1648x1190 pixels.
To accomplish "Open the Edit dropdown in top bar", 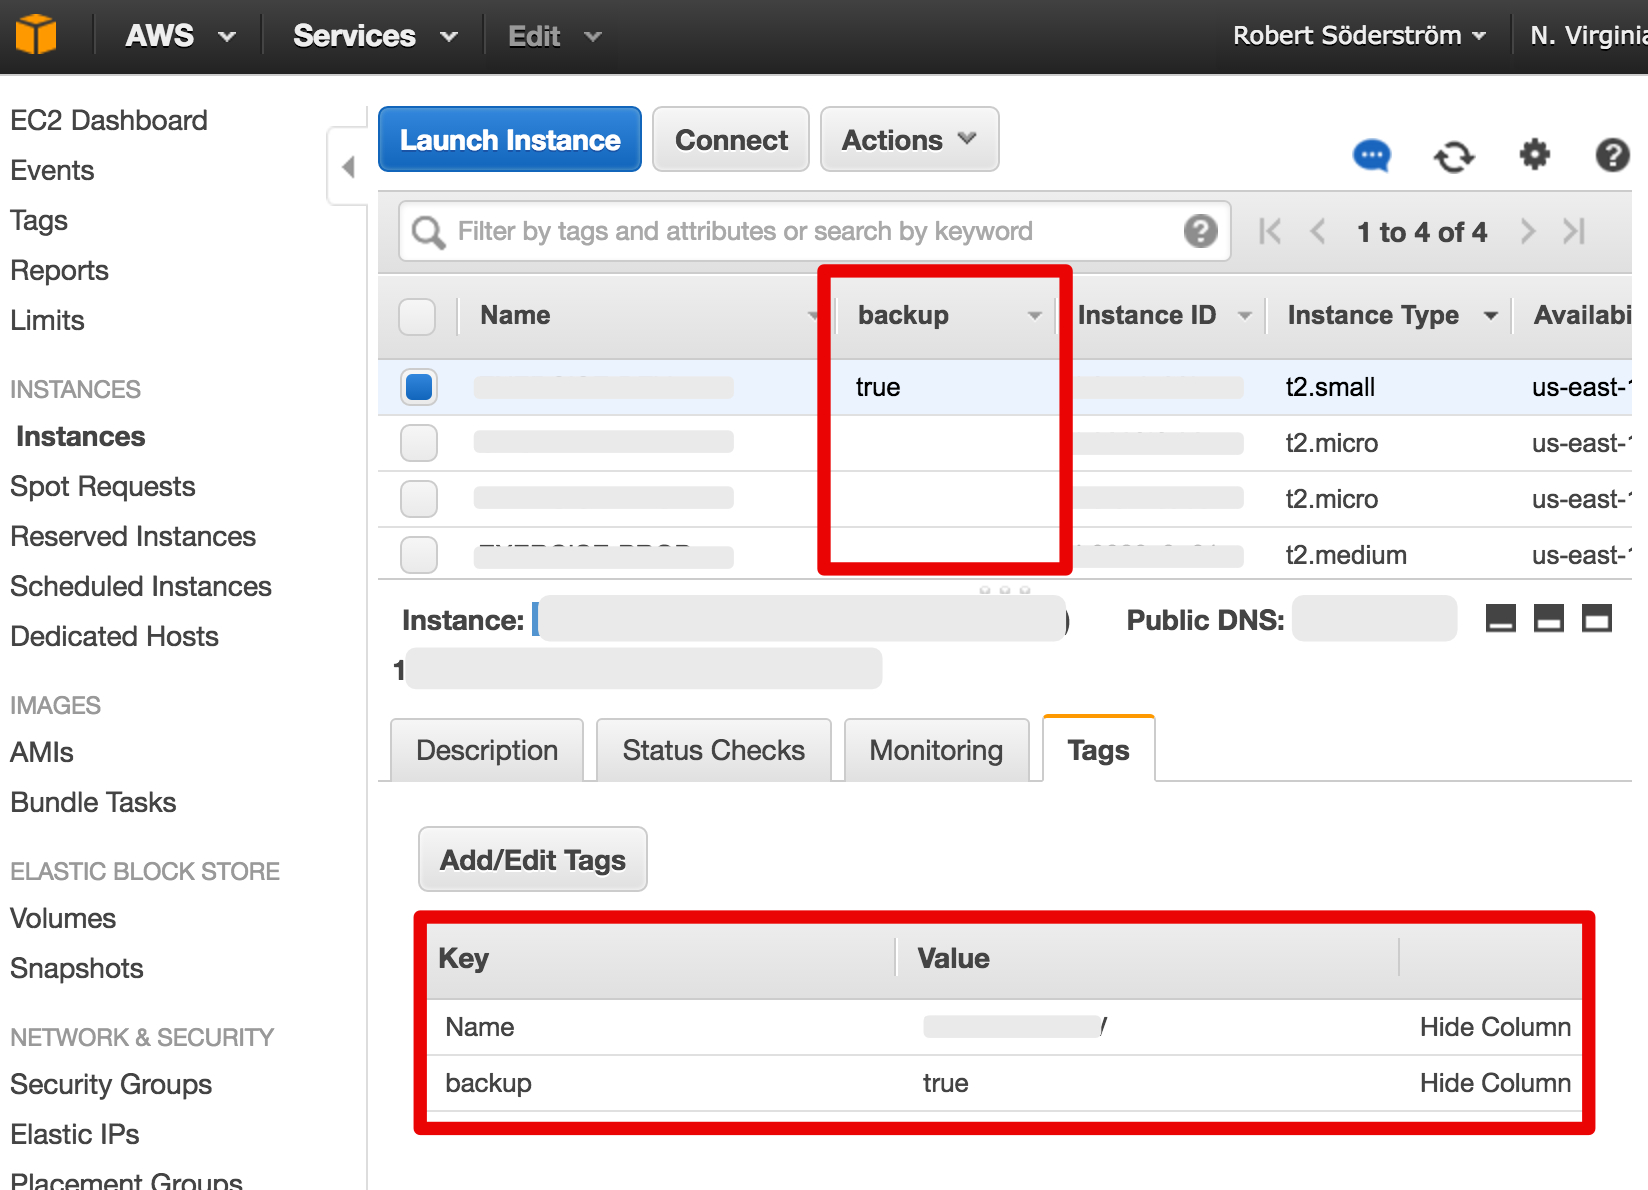I will (555, 36).
